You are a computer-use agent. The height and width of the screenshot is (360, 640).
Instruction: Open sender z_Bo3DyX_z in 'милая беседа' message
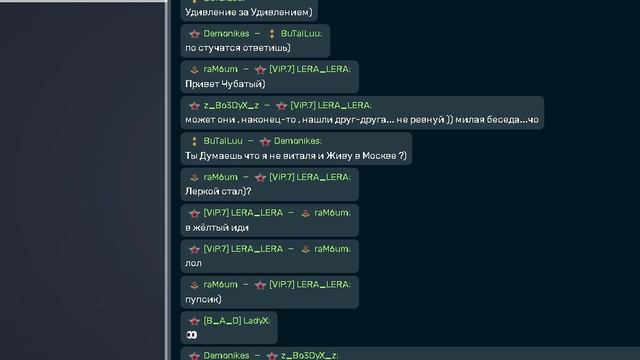pos(231,105)
